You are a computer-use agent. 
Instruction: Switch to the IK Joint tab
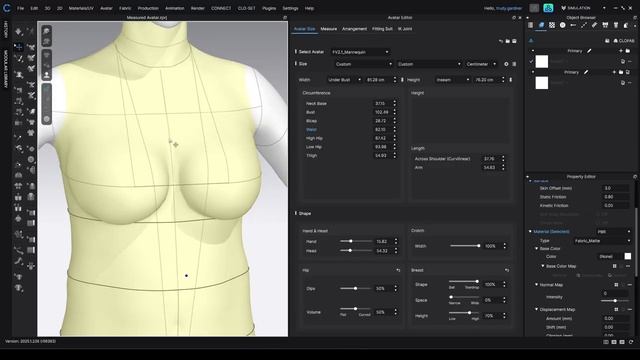(x=405, y=29)
